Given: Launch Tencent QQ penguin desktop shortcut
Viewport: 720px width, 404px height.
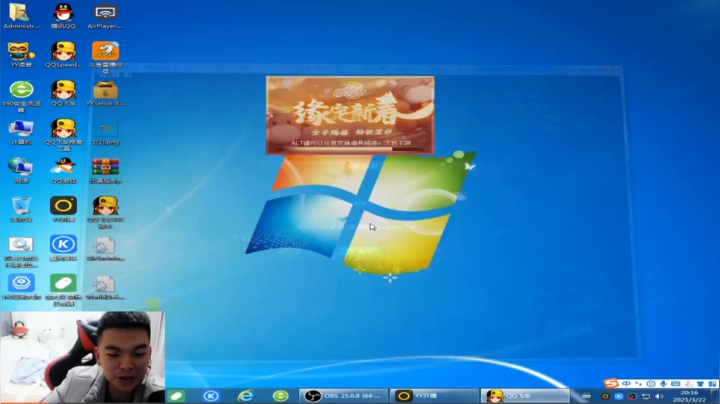Looking at the screenshot, I should (63, 16).
